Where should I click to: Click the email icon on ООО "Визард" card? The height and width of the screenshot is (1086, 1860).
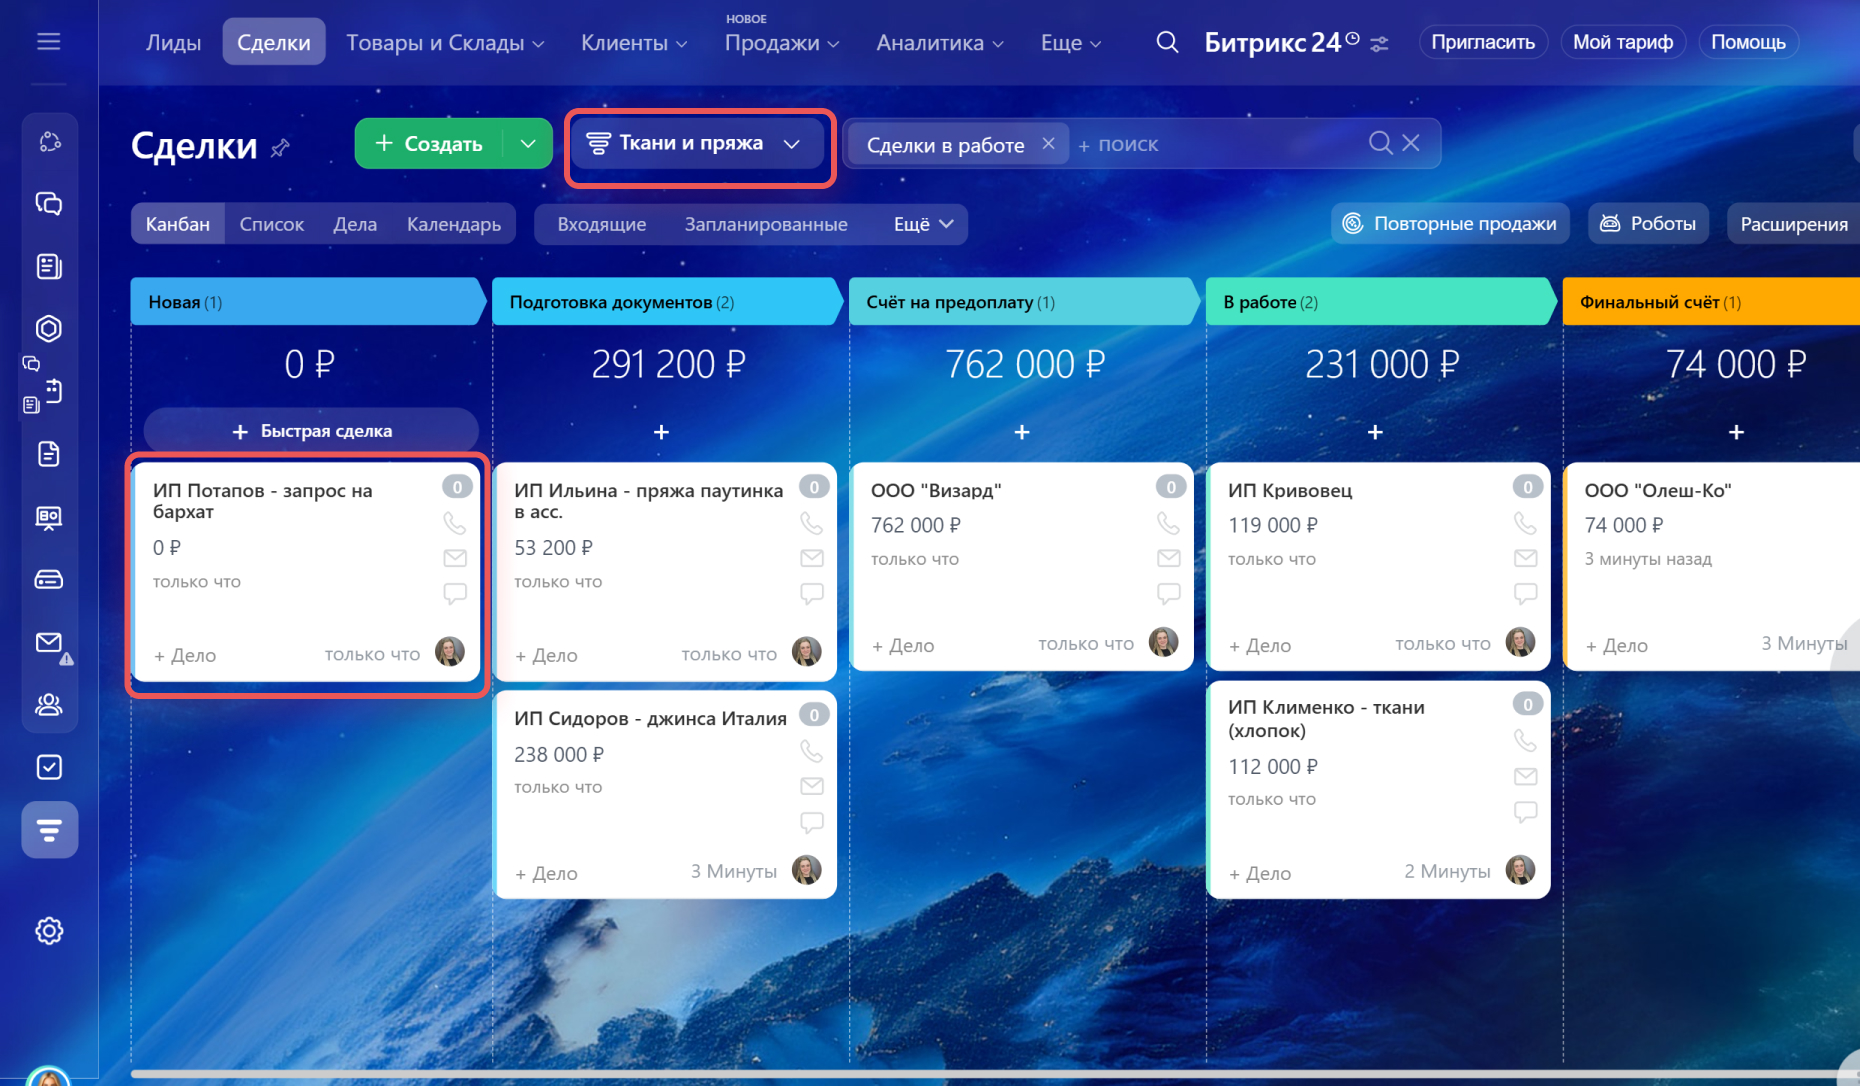click(1168, 558)
